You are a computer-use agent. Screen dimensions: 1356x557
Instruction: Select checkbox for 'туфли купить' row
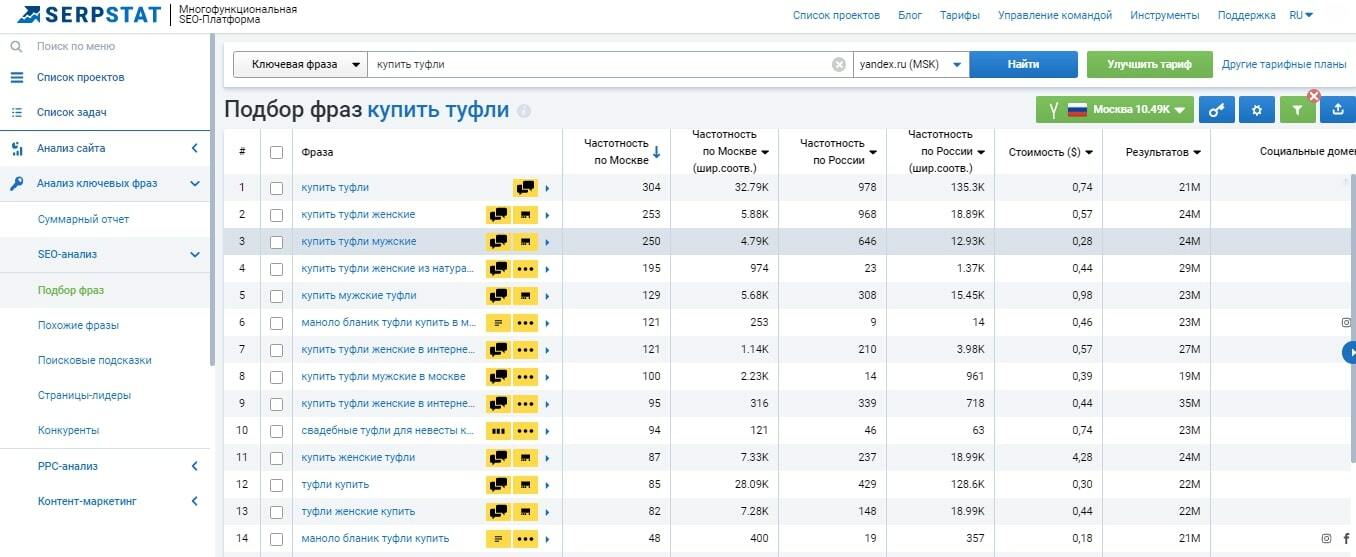(276, 484)
